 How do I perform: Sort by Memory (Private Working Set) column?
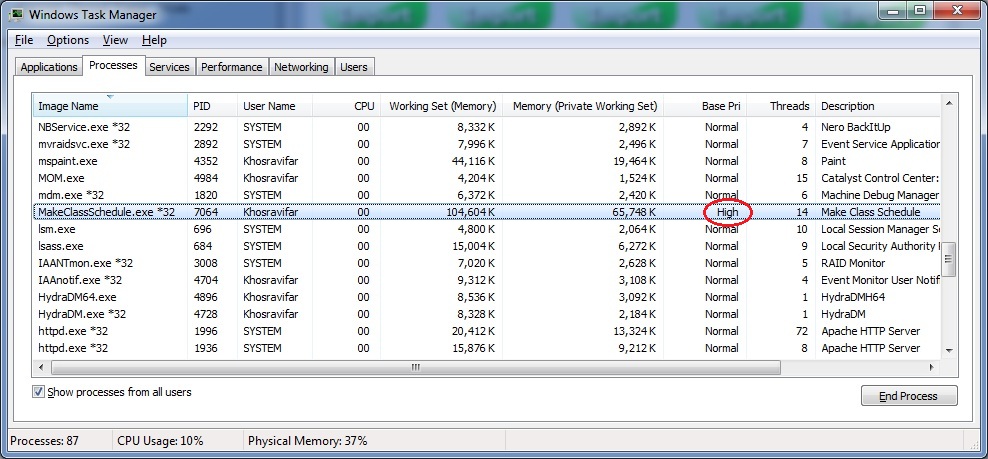(583, 106)
